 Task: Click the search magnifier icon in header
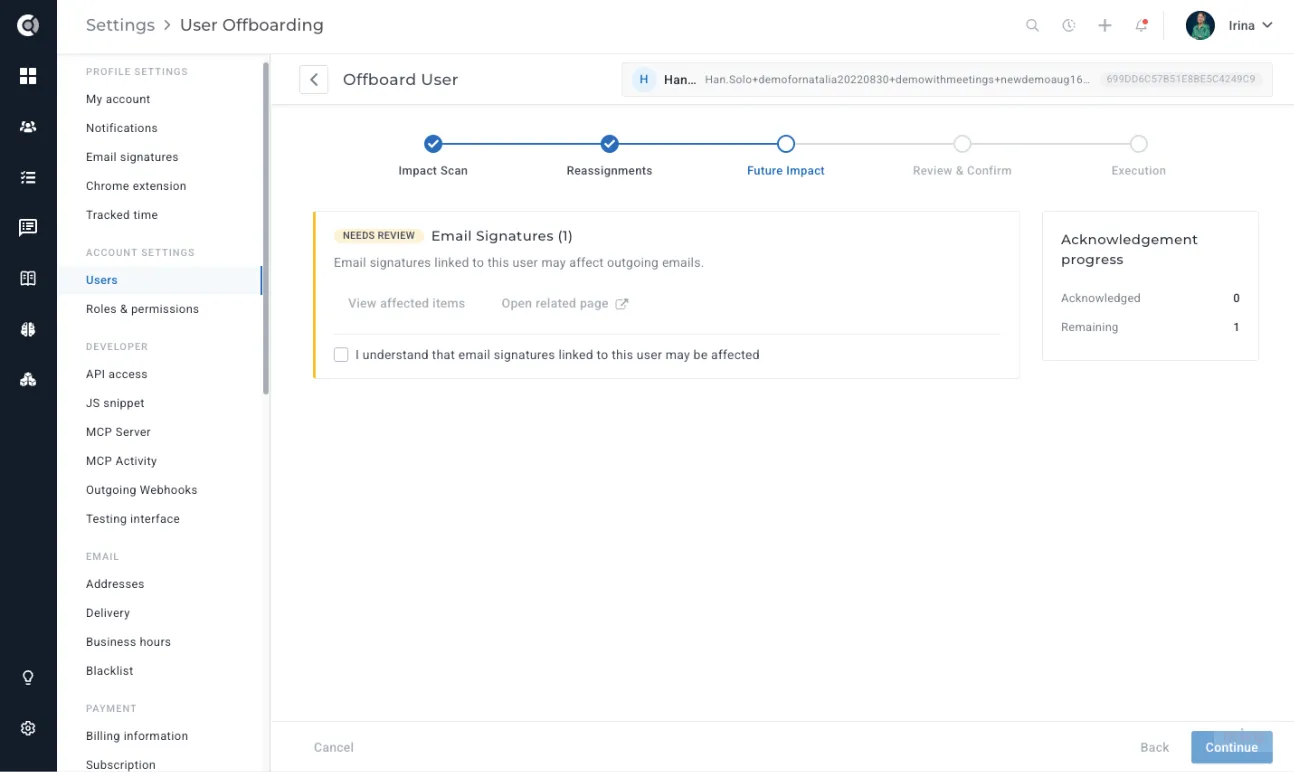tap(1032, 26)
